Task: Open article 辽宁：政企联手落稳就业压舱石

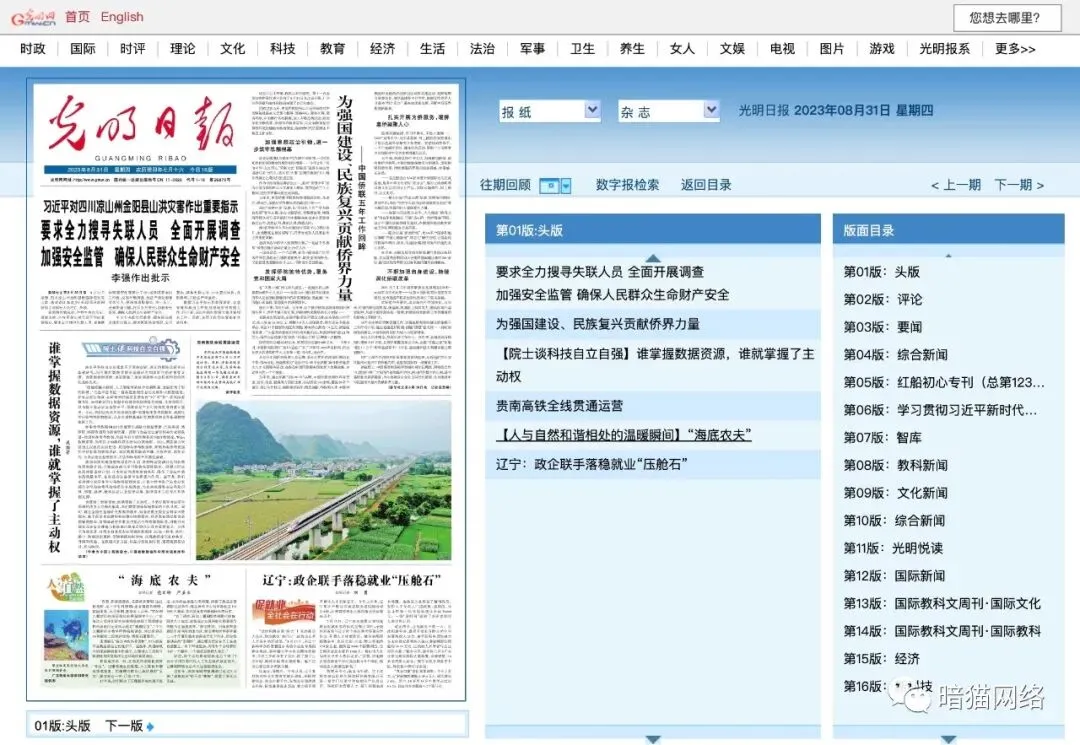Action: click(x=591, y=464)
